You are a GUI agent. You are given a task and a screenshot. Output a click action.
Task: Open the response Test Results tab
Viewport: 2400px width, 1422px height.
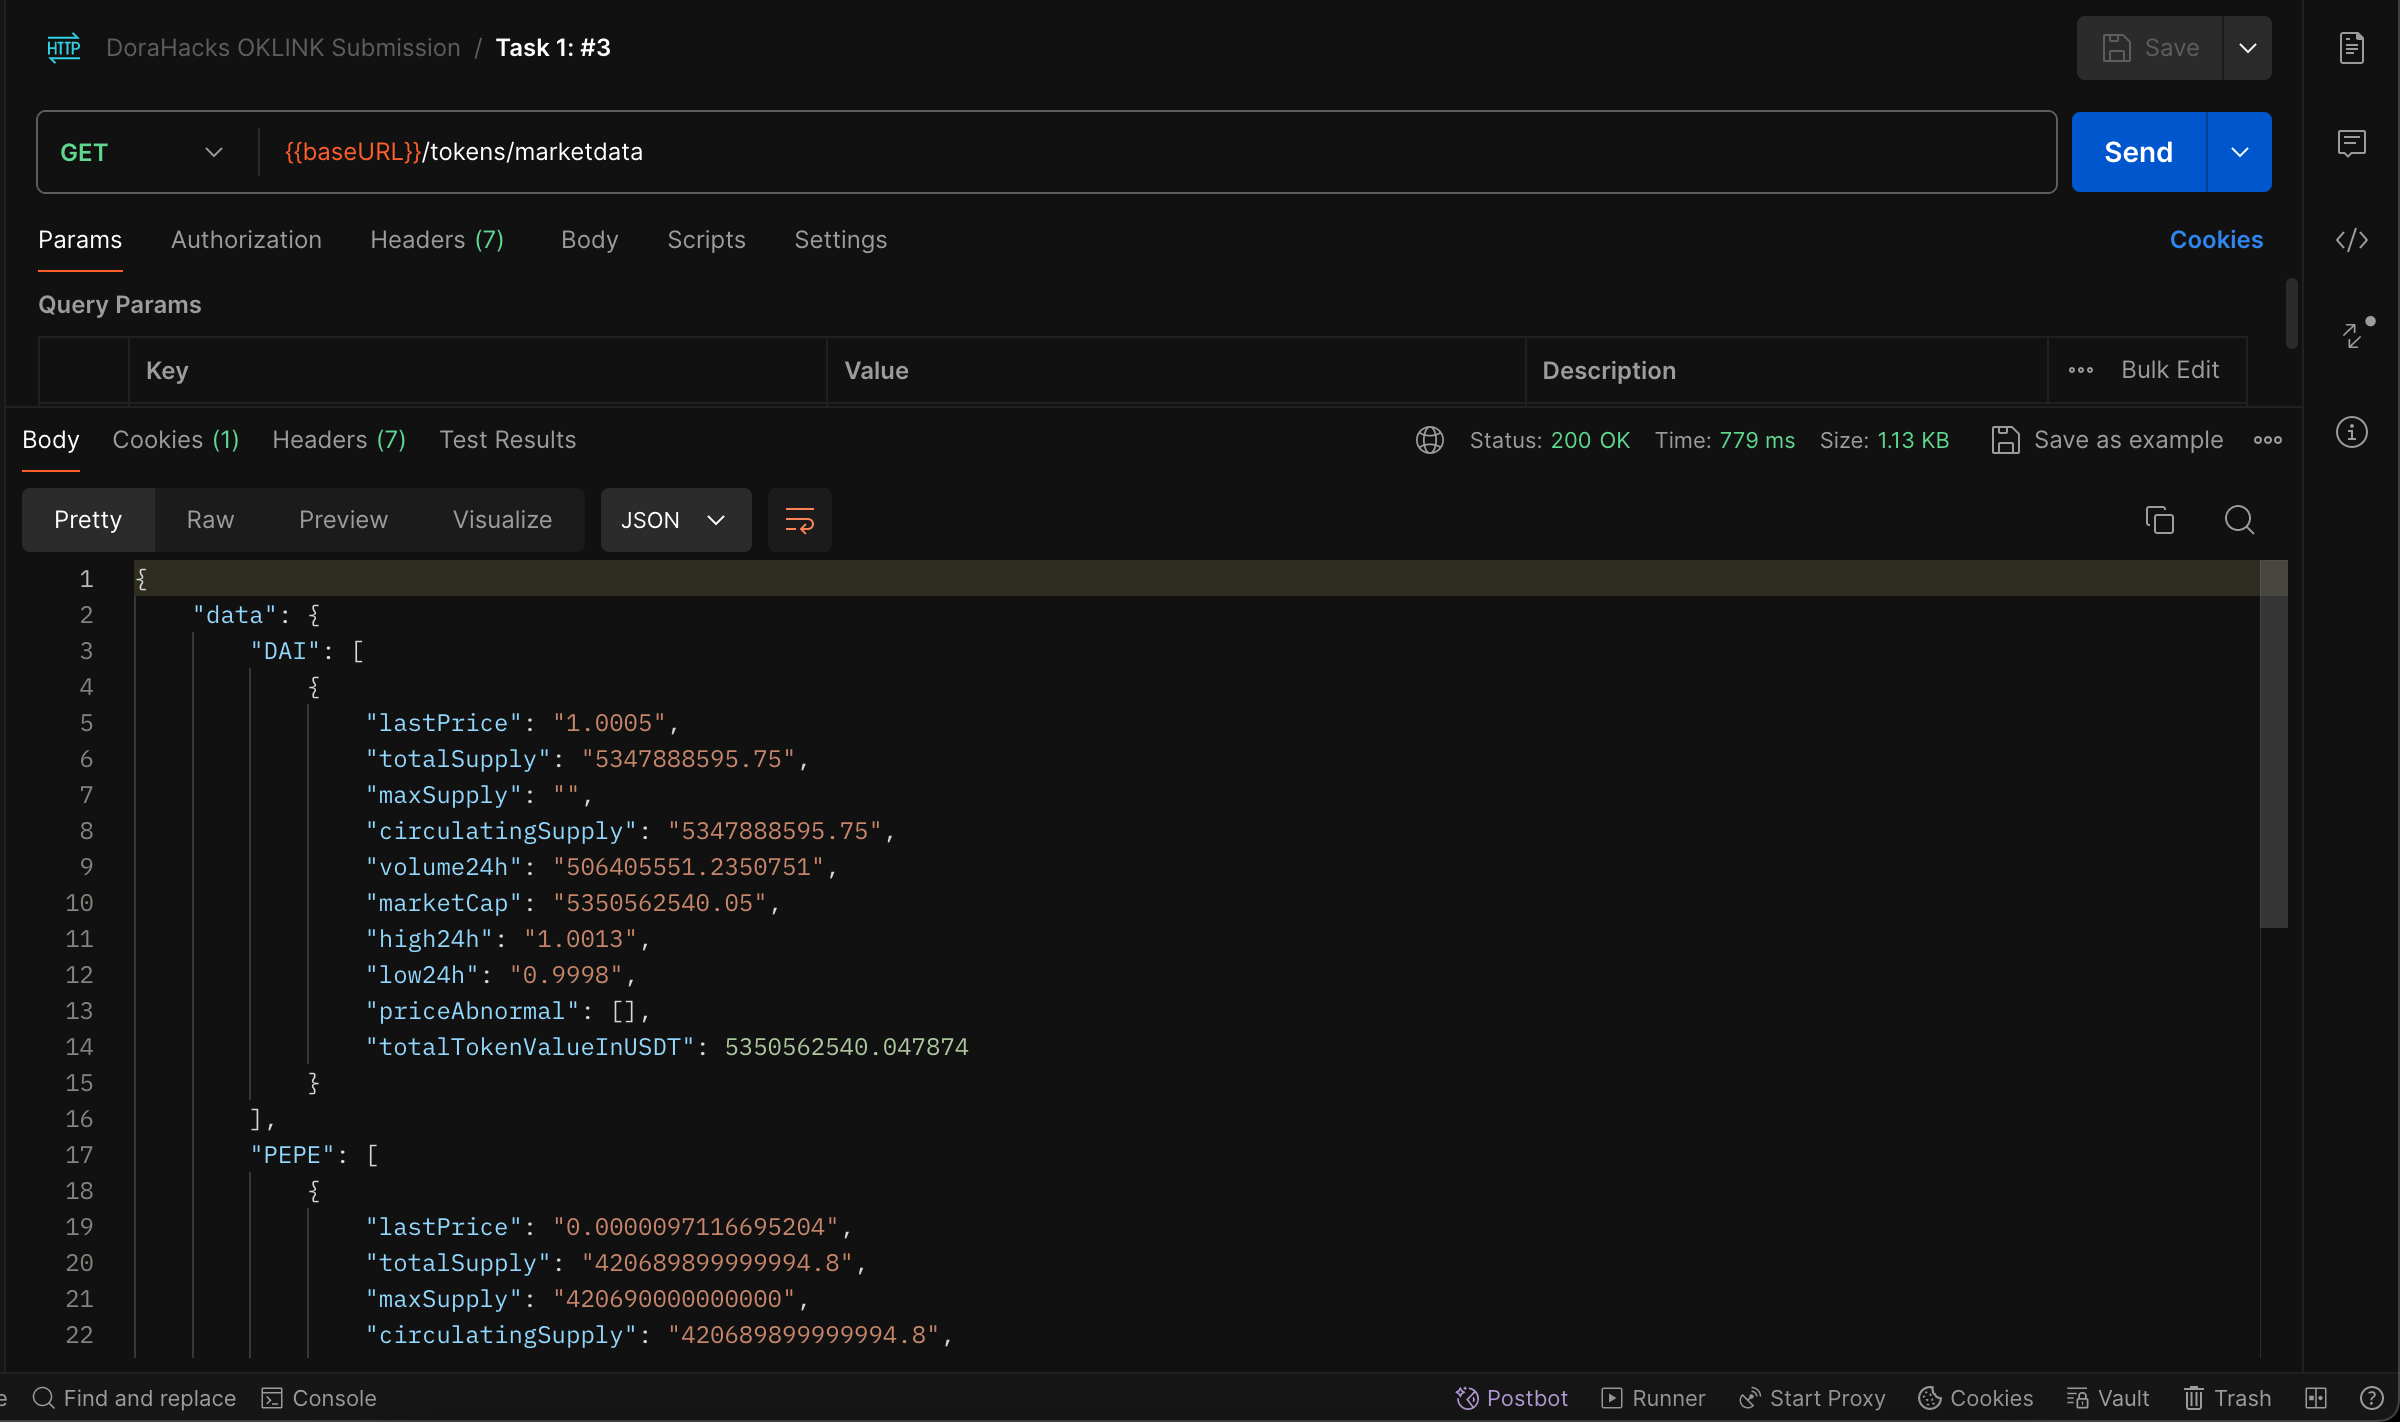point(507,440)
